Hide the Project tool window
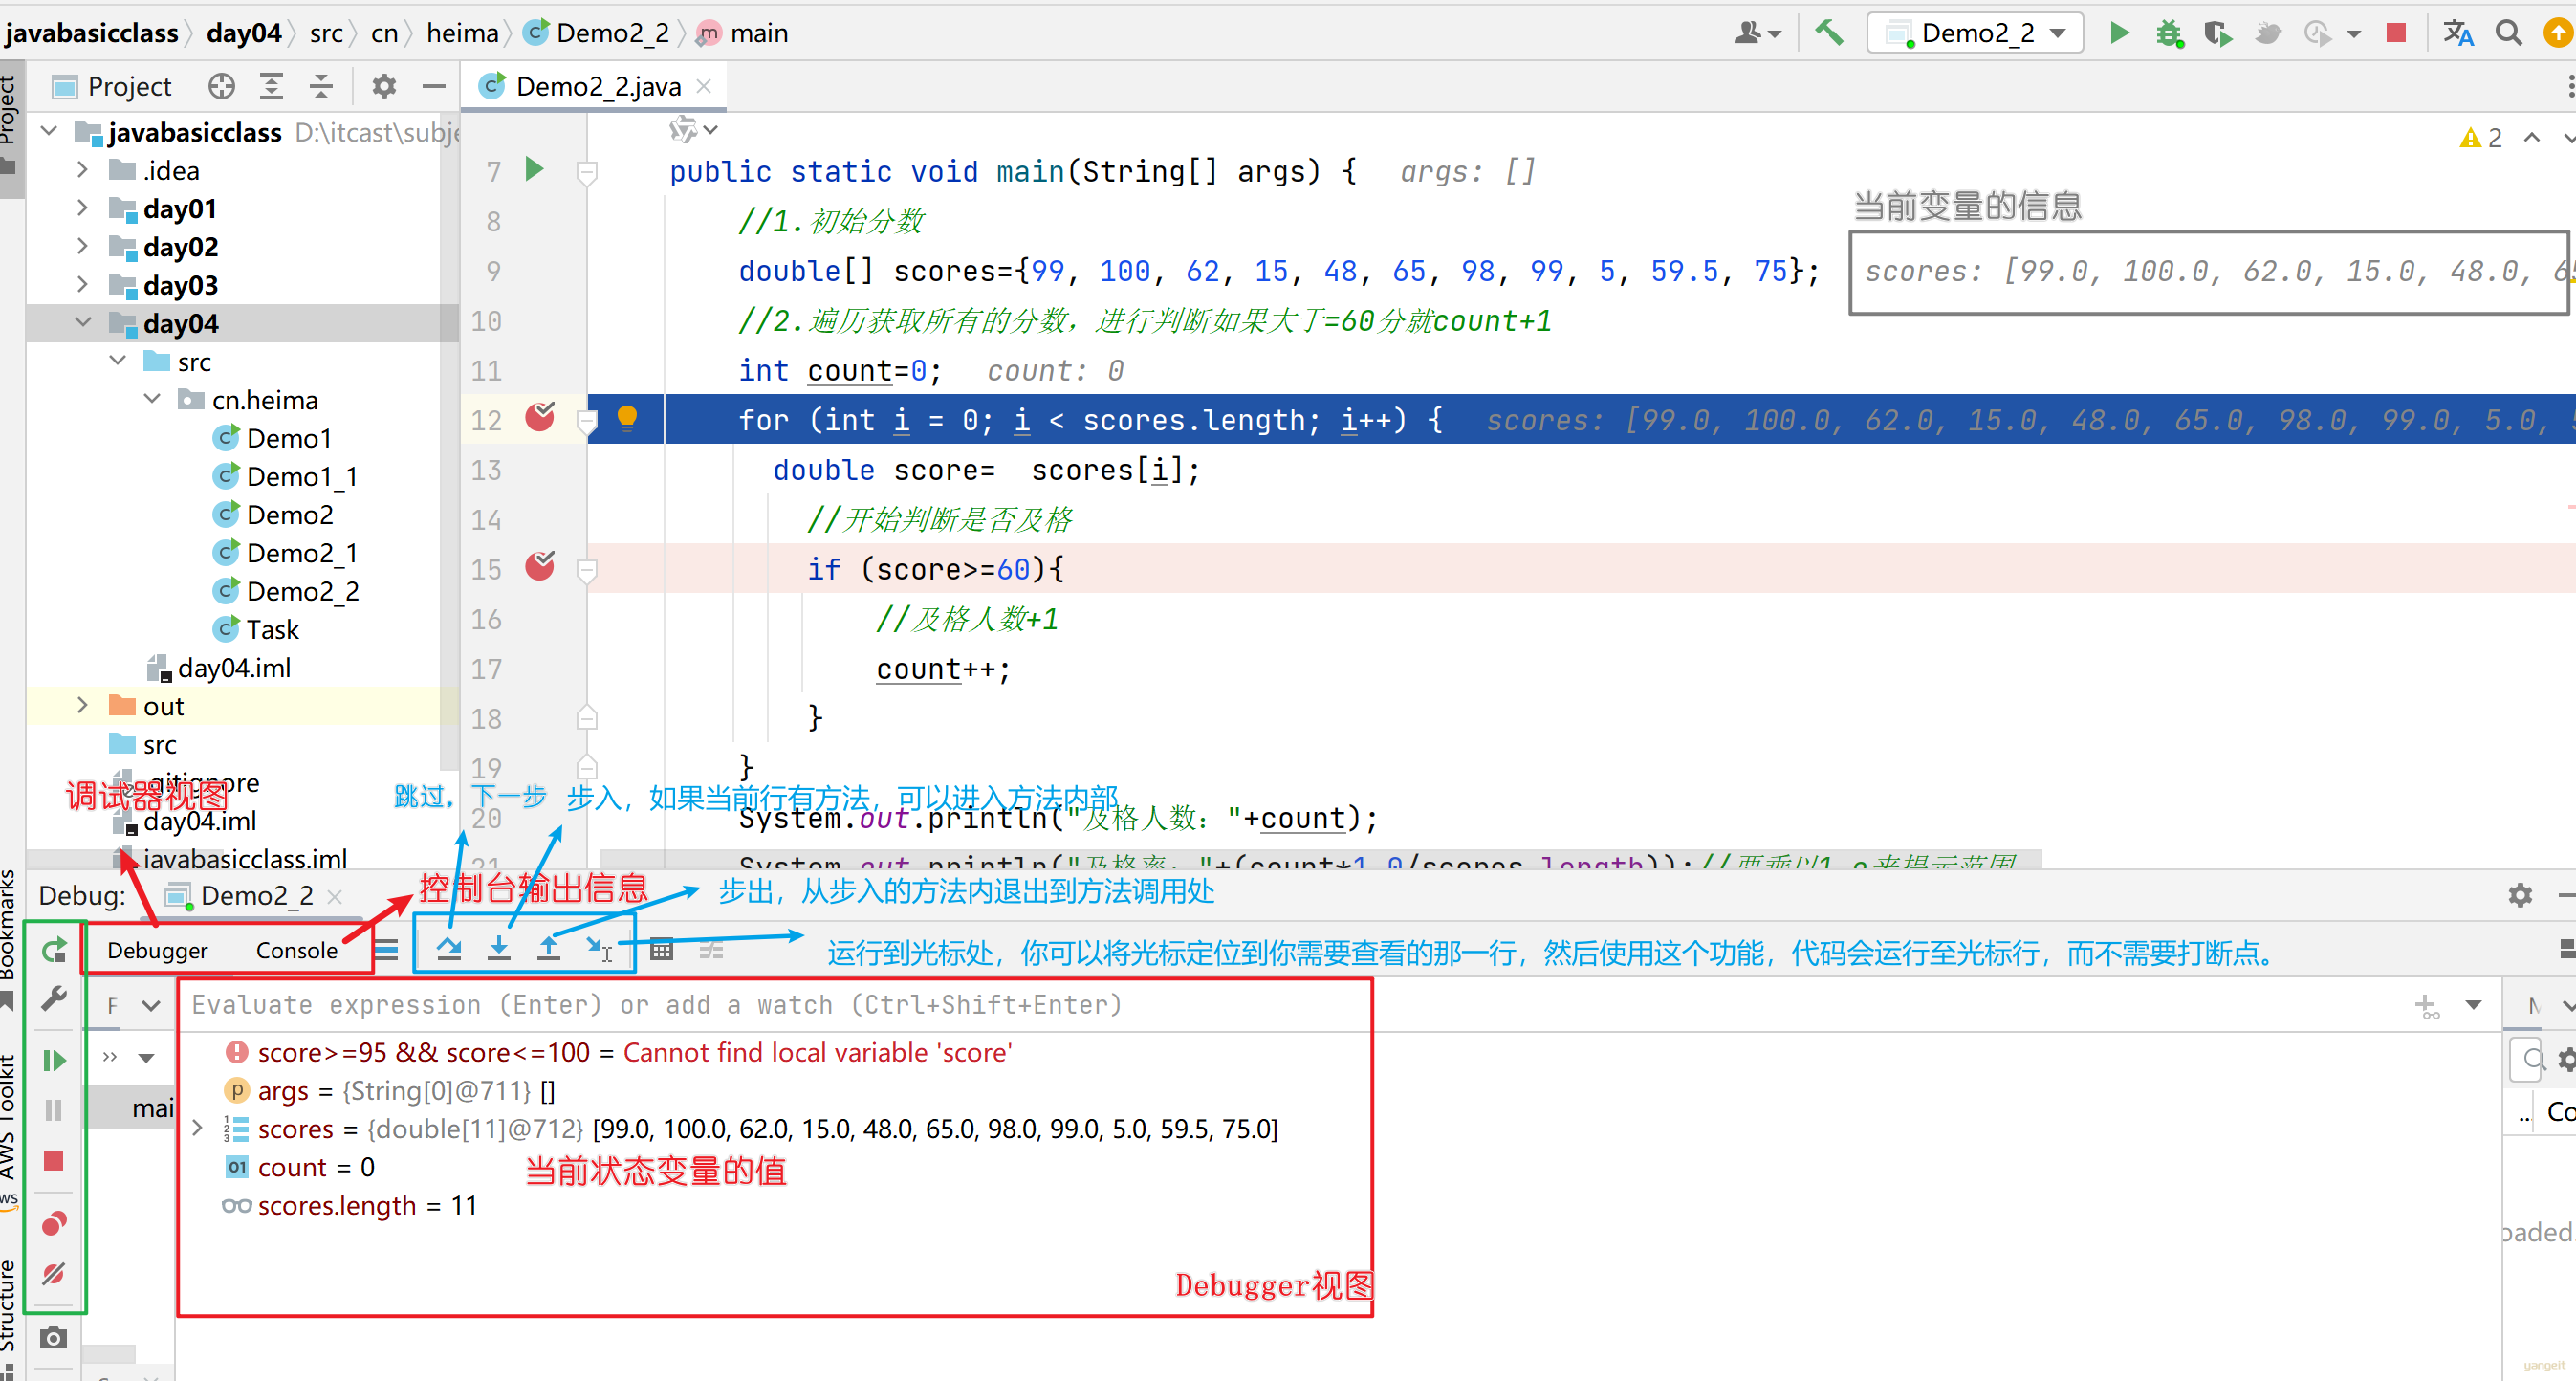 click(434, 87)
